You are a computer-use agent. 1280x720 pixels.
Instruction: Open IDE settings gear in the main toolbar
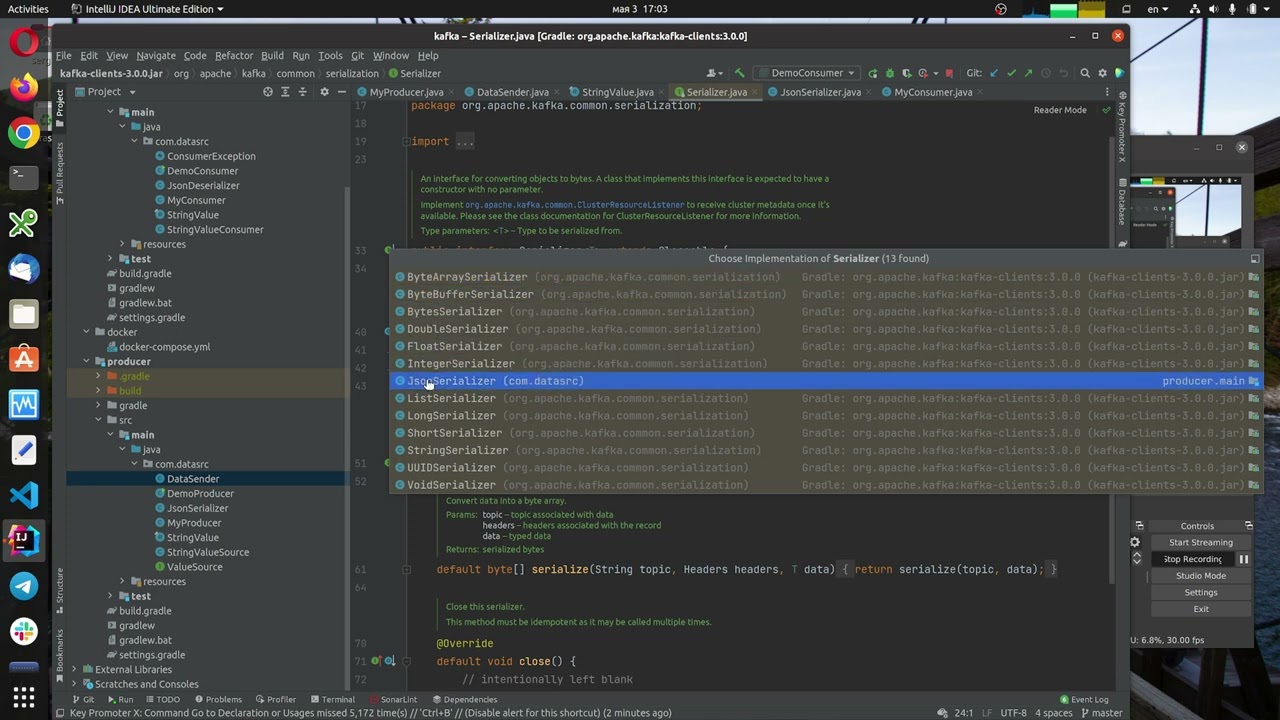[x=1103, y=73]
